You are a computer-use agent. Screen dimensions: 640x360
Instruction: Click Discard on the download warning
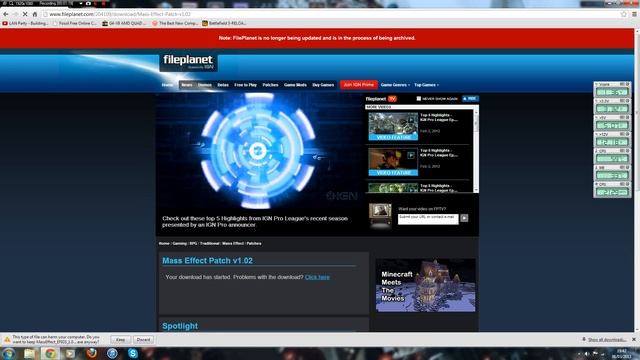[143, 340]
